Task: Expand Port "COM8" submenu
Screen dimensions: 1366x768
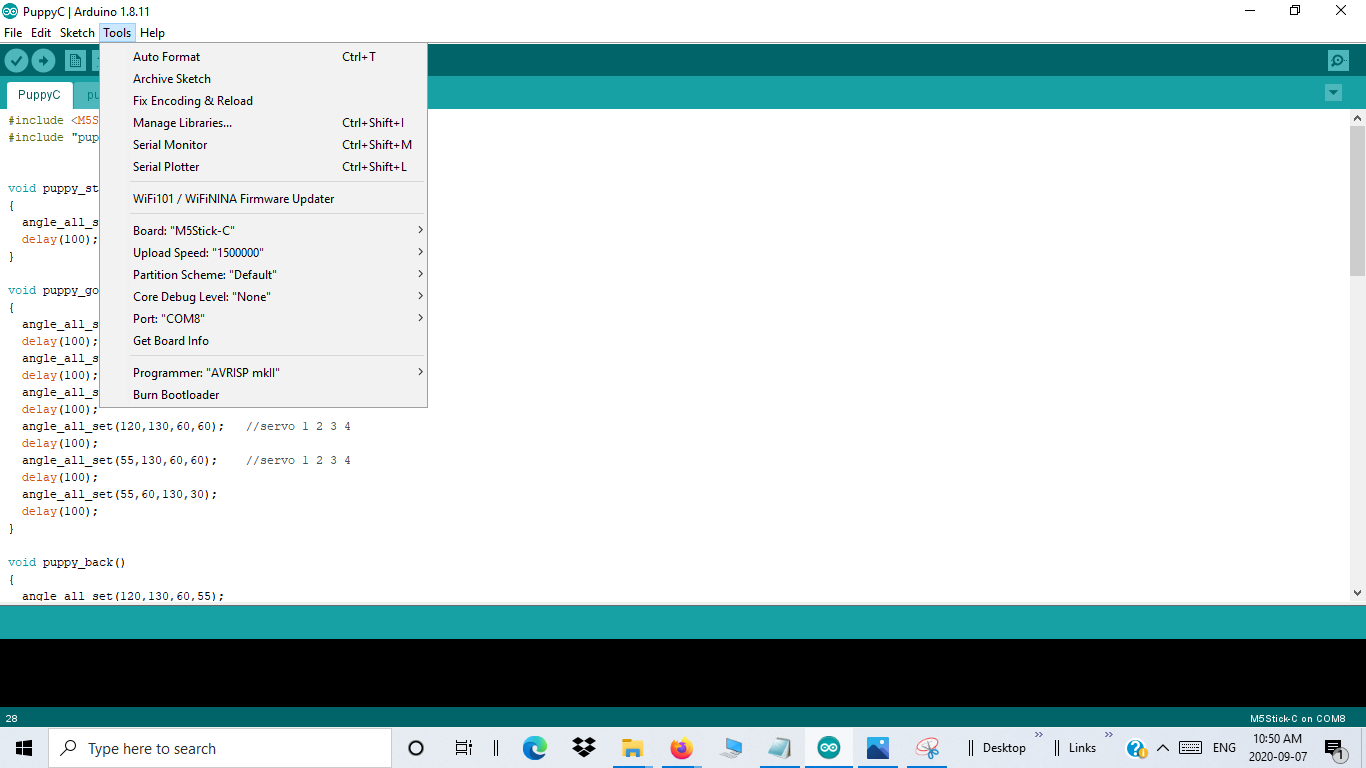Action: point(264,319)
